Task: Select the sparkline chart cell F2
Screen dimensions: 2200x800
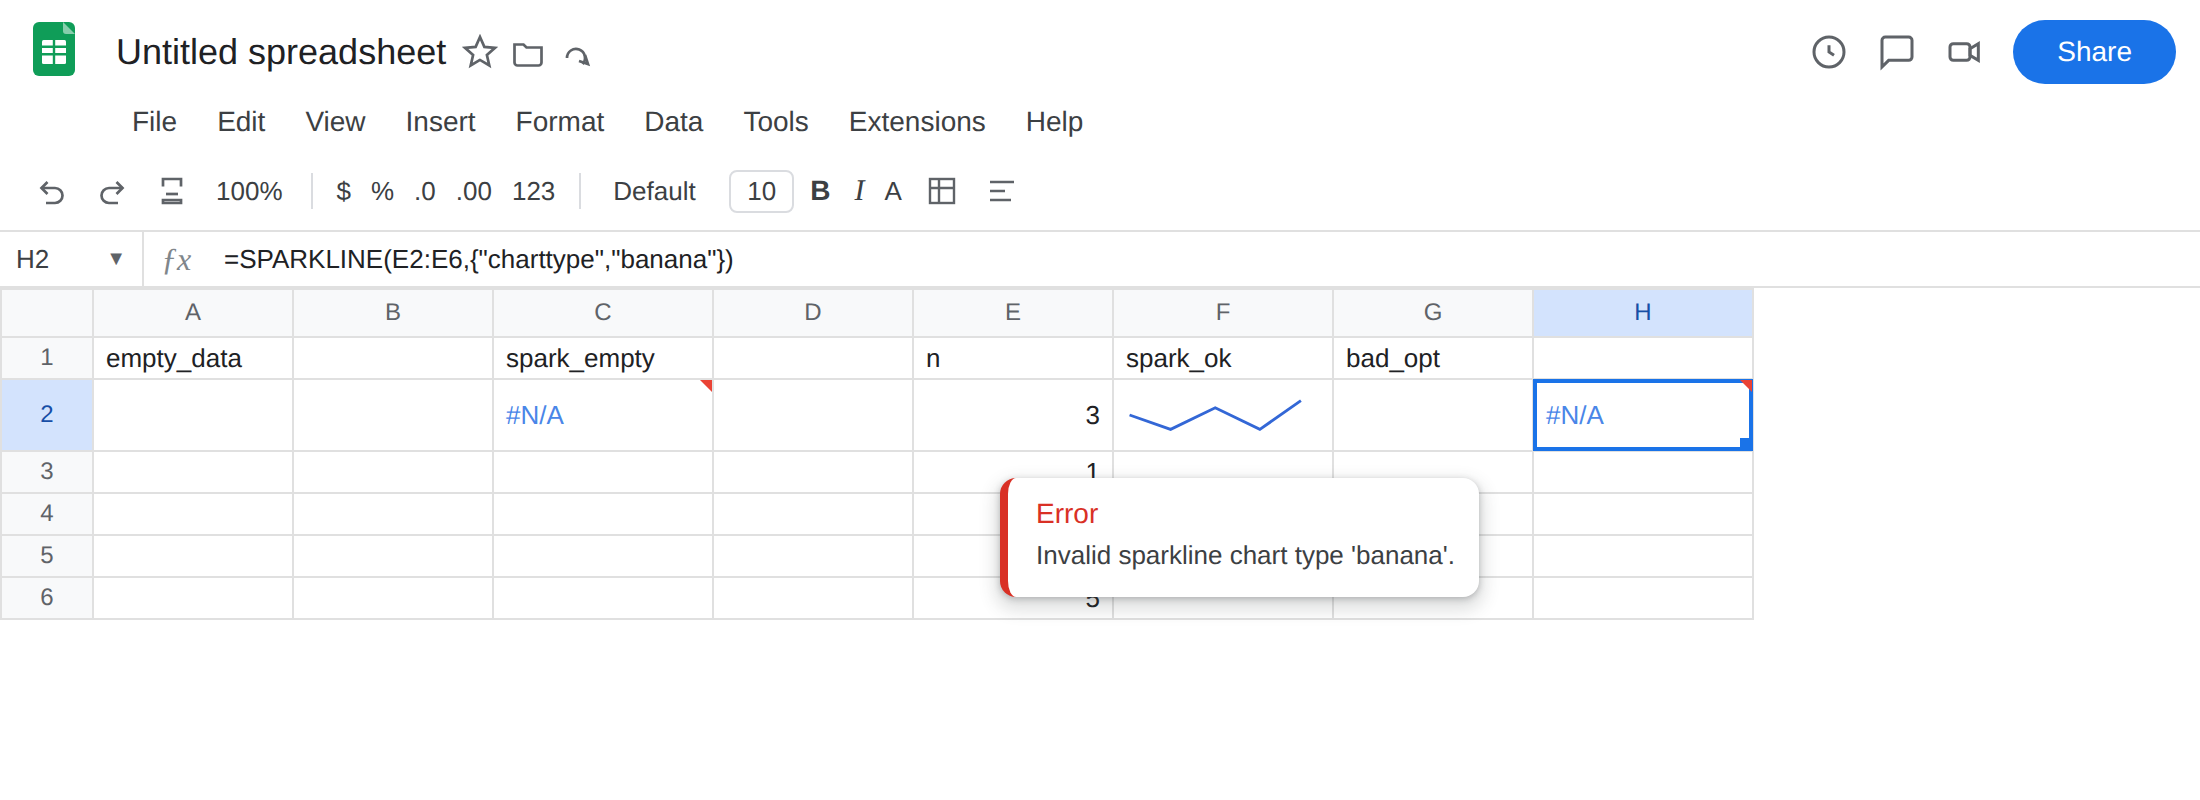Action: pyautogui.click(x=1223, y=415)
